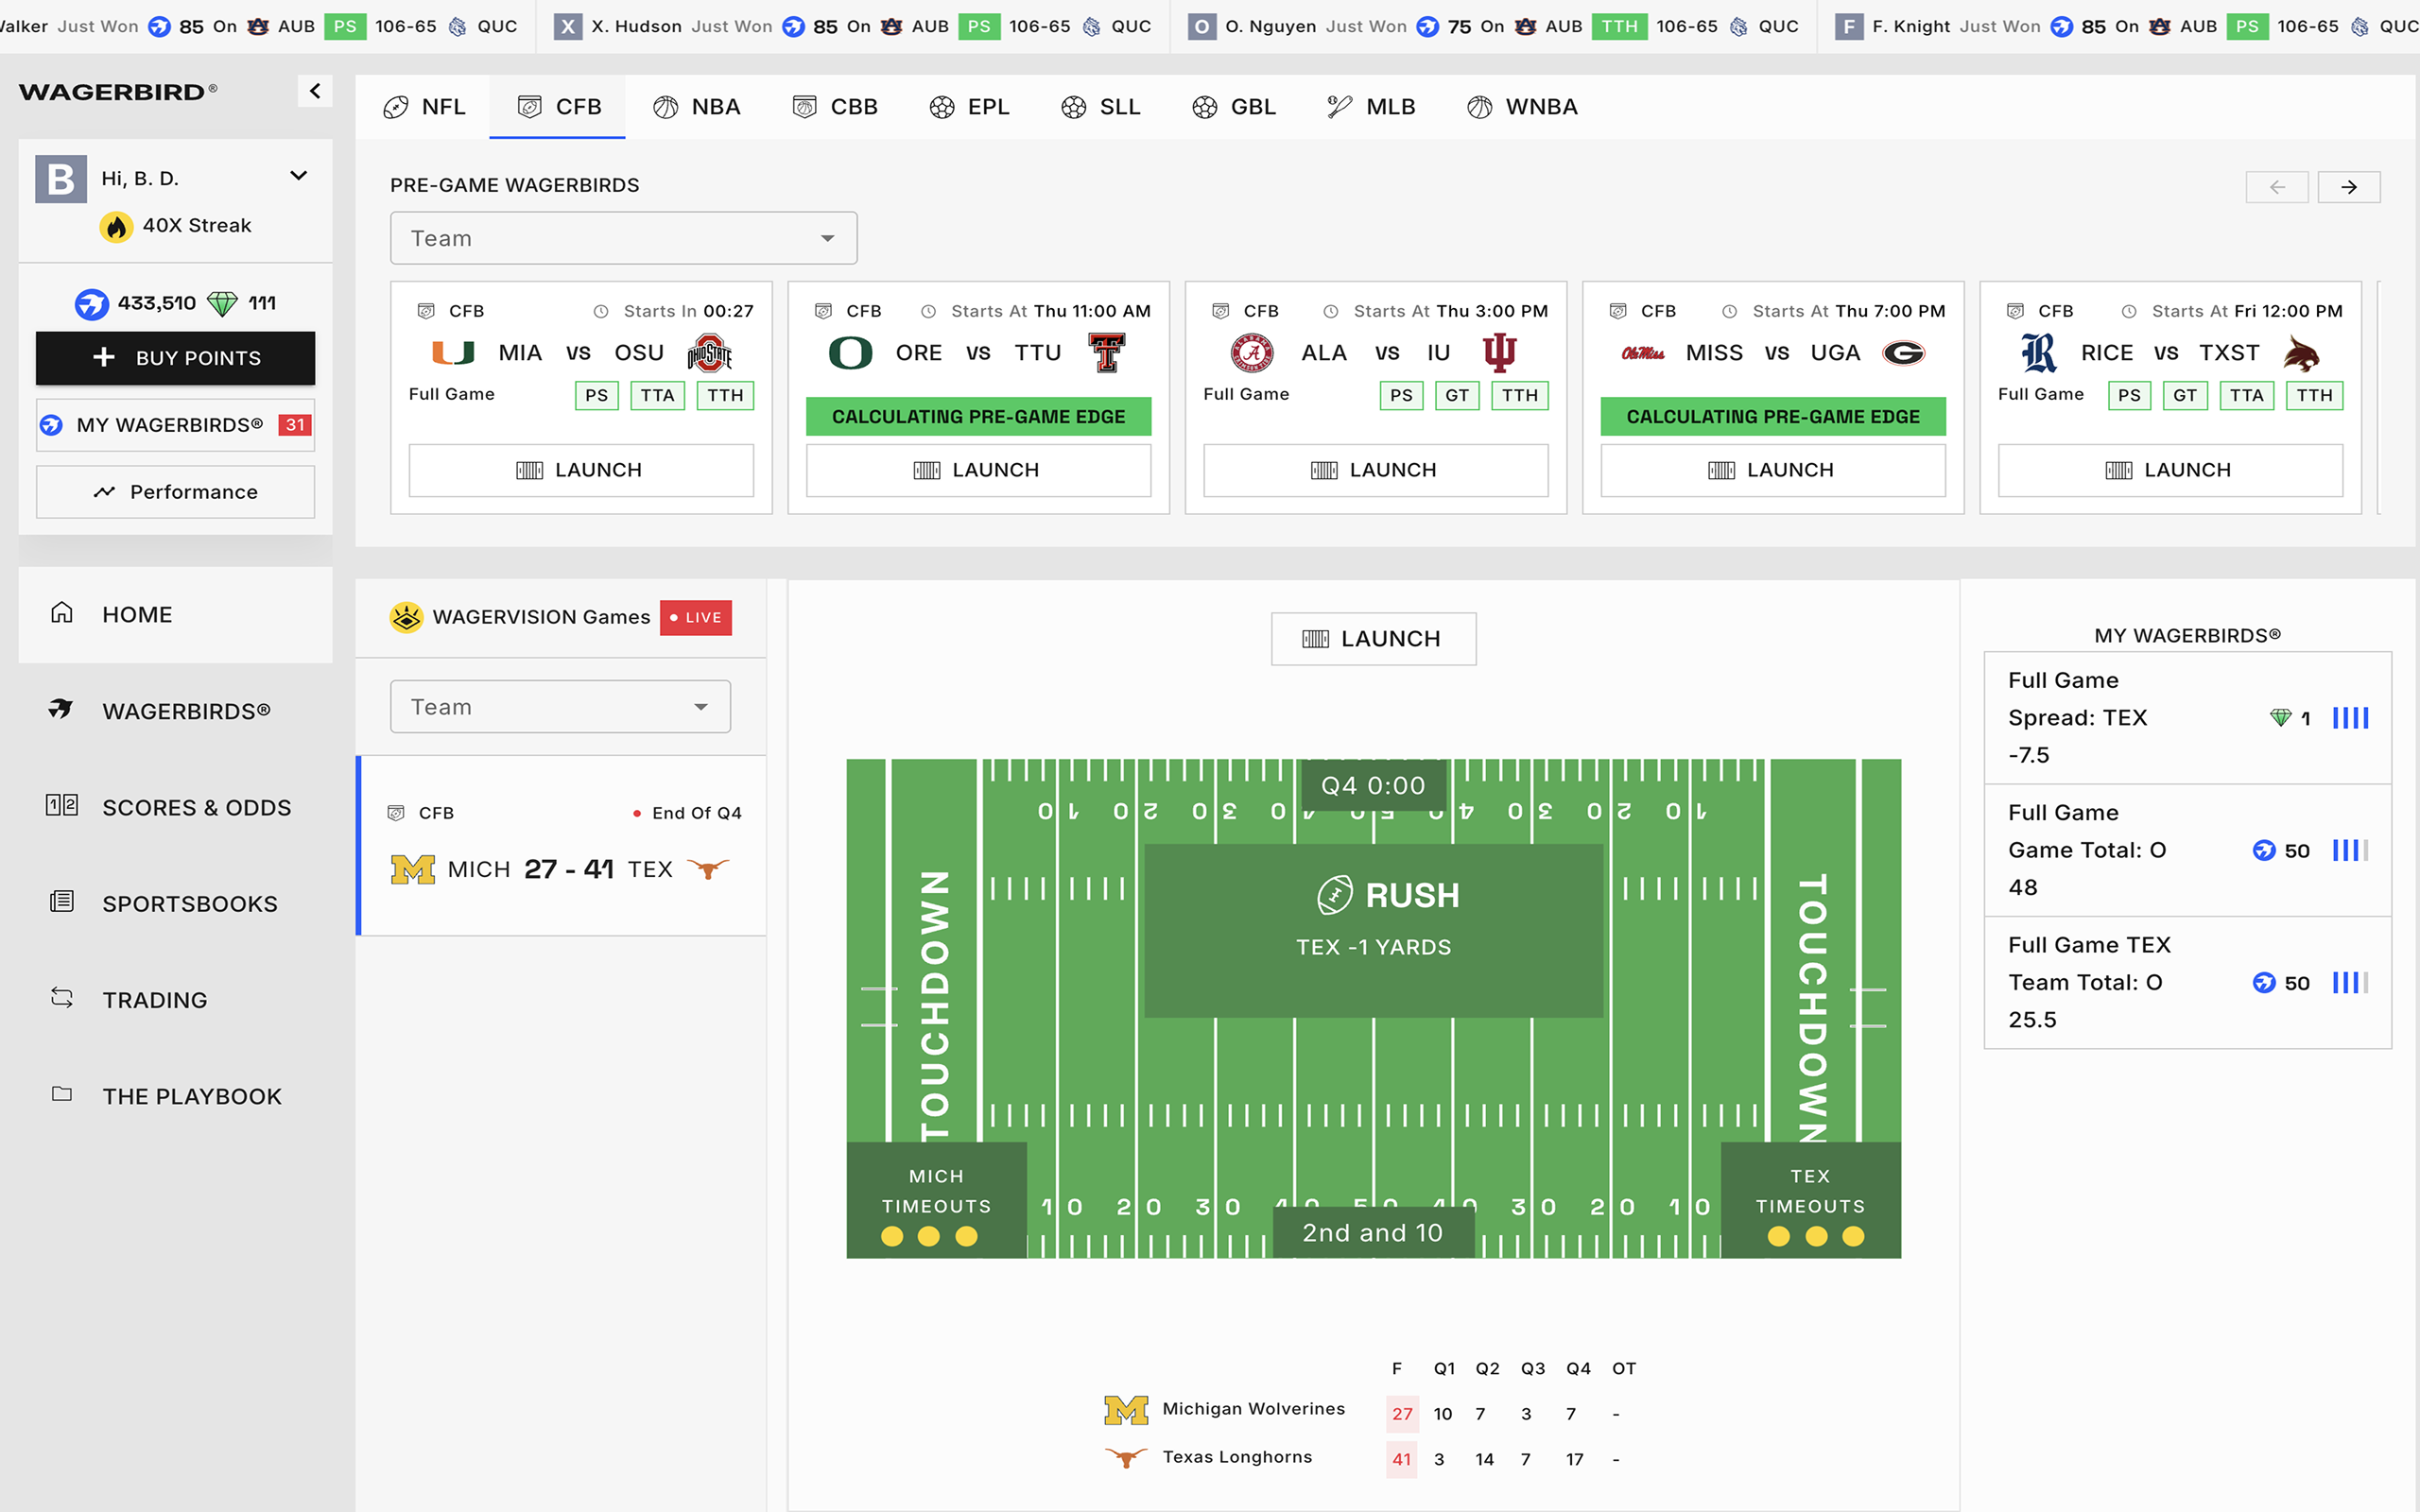Click the Alabama logo
This screenshot has width=2420, height=1512.
(1252, 353)
